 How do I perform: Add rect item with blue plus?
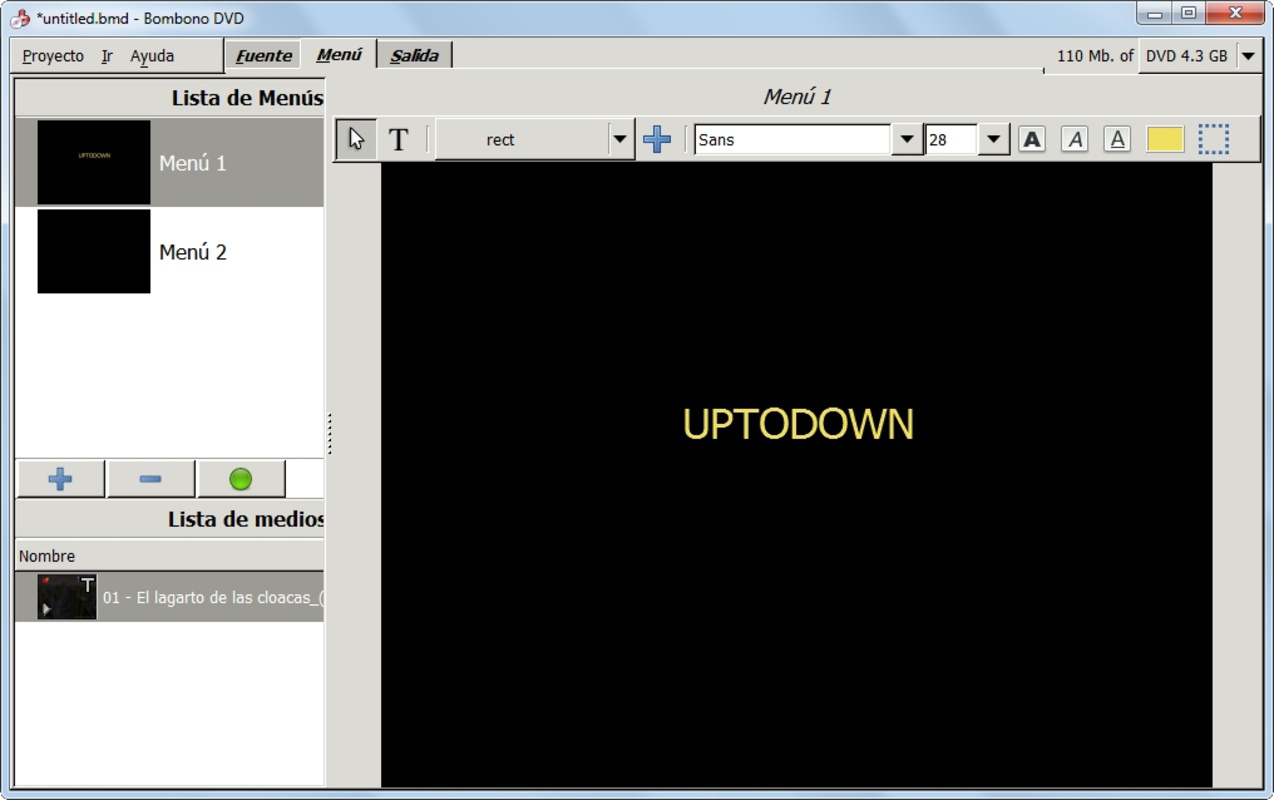point(657,139)
